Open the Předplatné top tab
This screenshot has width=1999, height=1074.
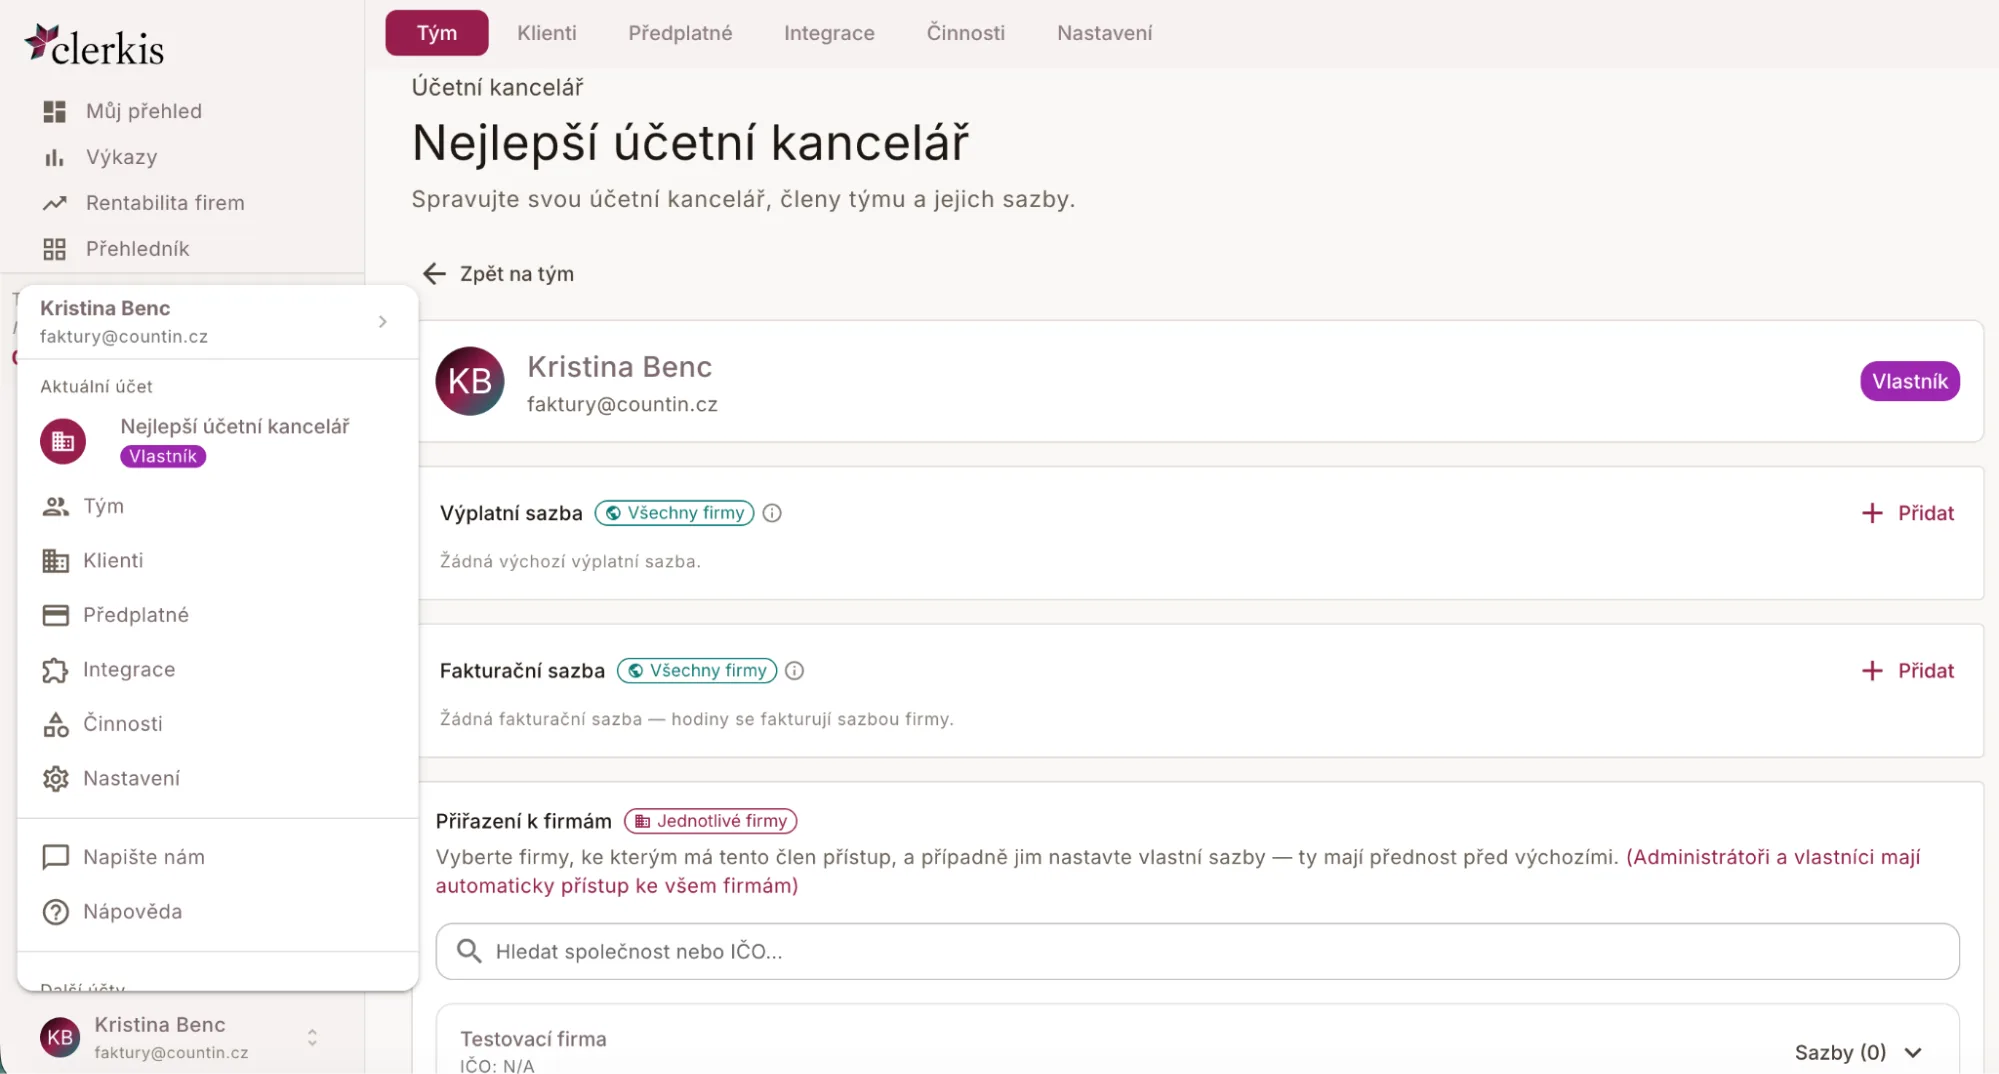click(x=680, y=33)
